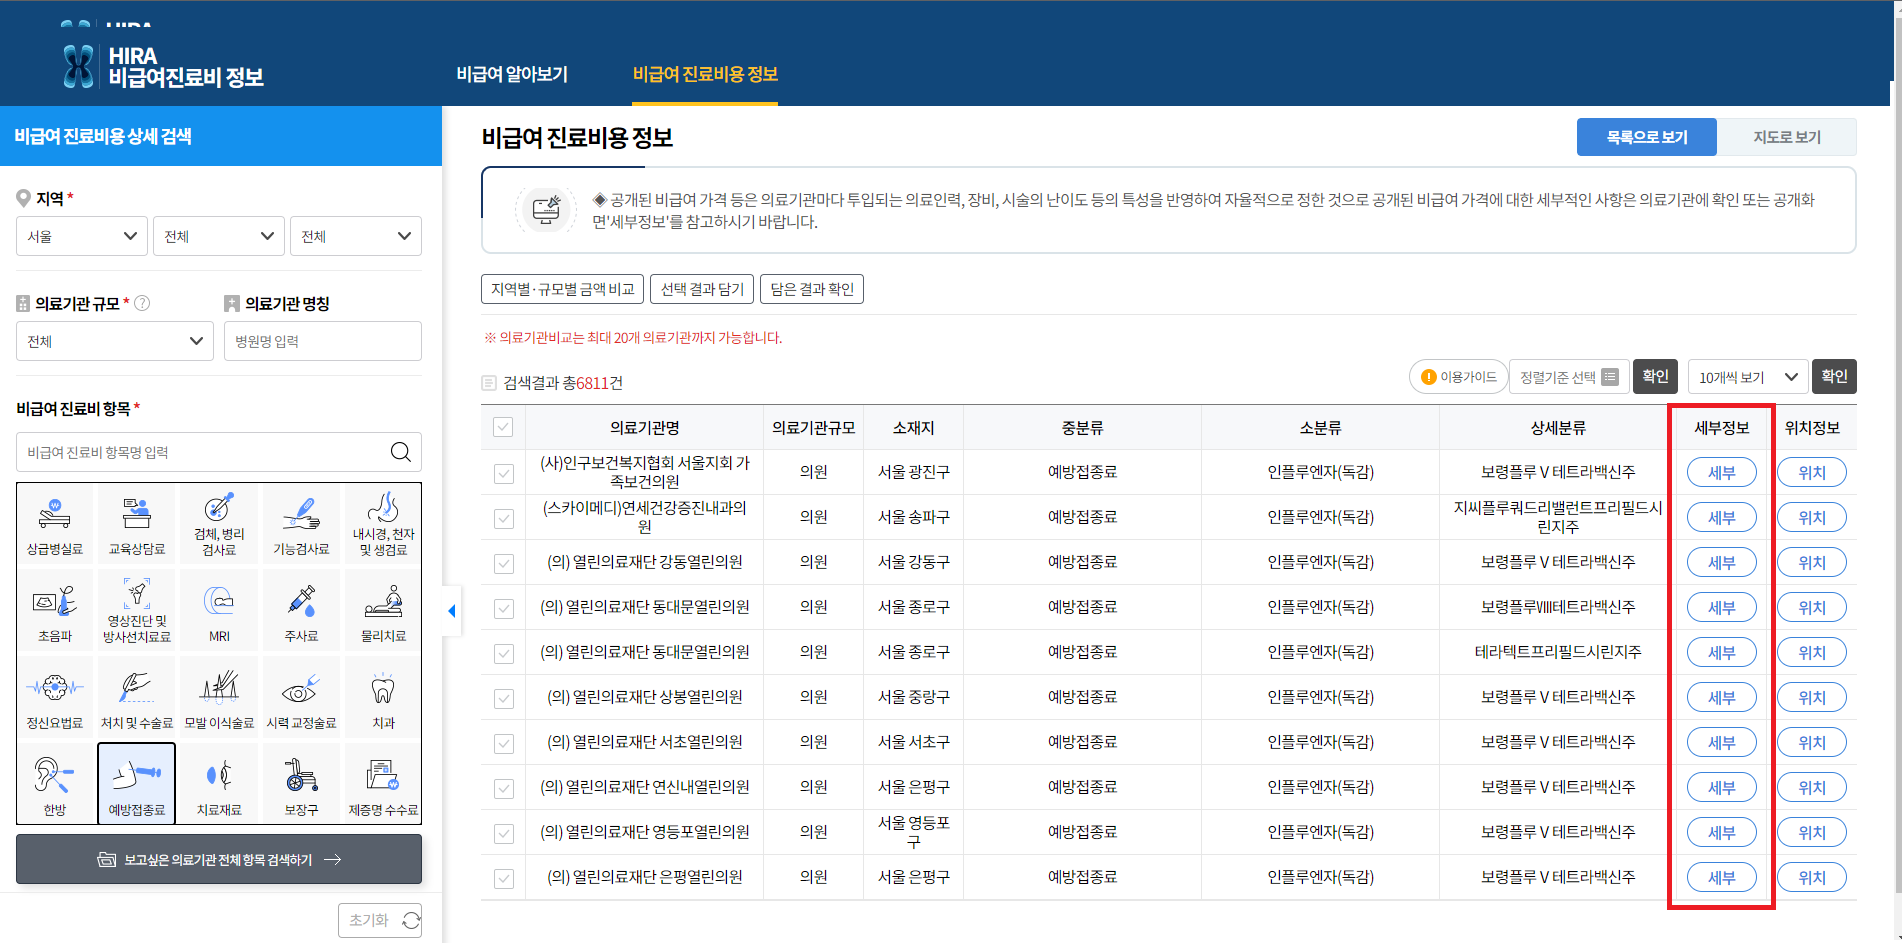Screen dimensions: 1902x943
Task: Click 선택 결과 담기 button
Action: tap(702, 289)
